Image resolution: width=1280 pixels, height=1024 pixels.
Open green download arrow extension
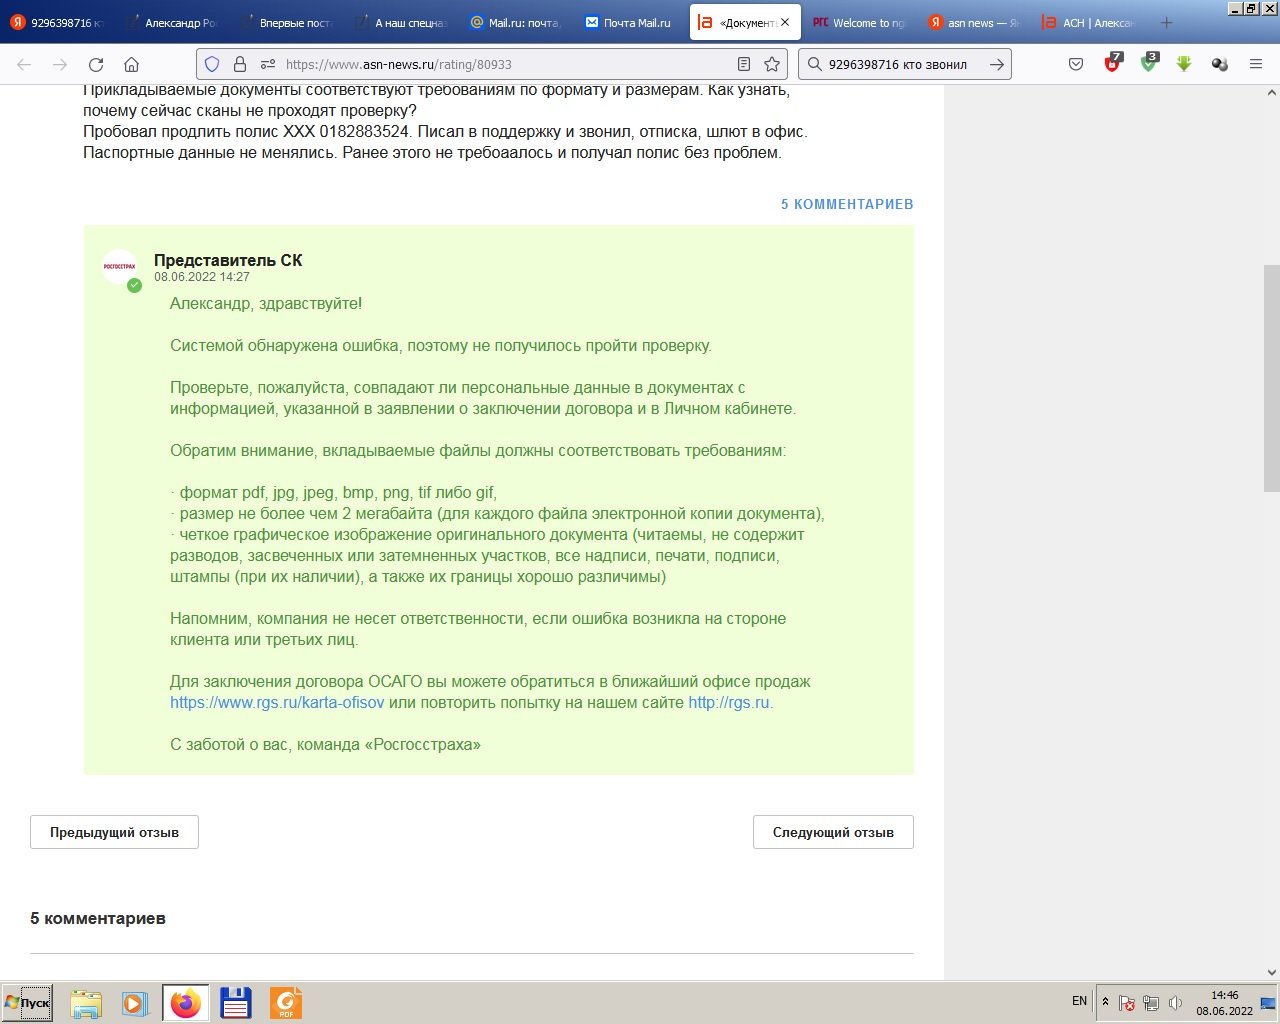1184,64
